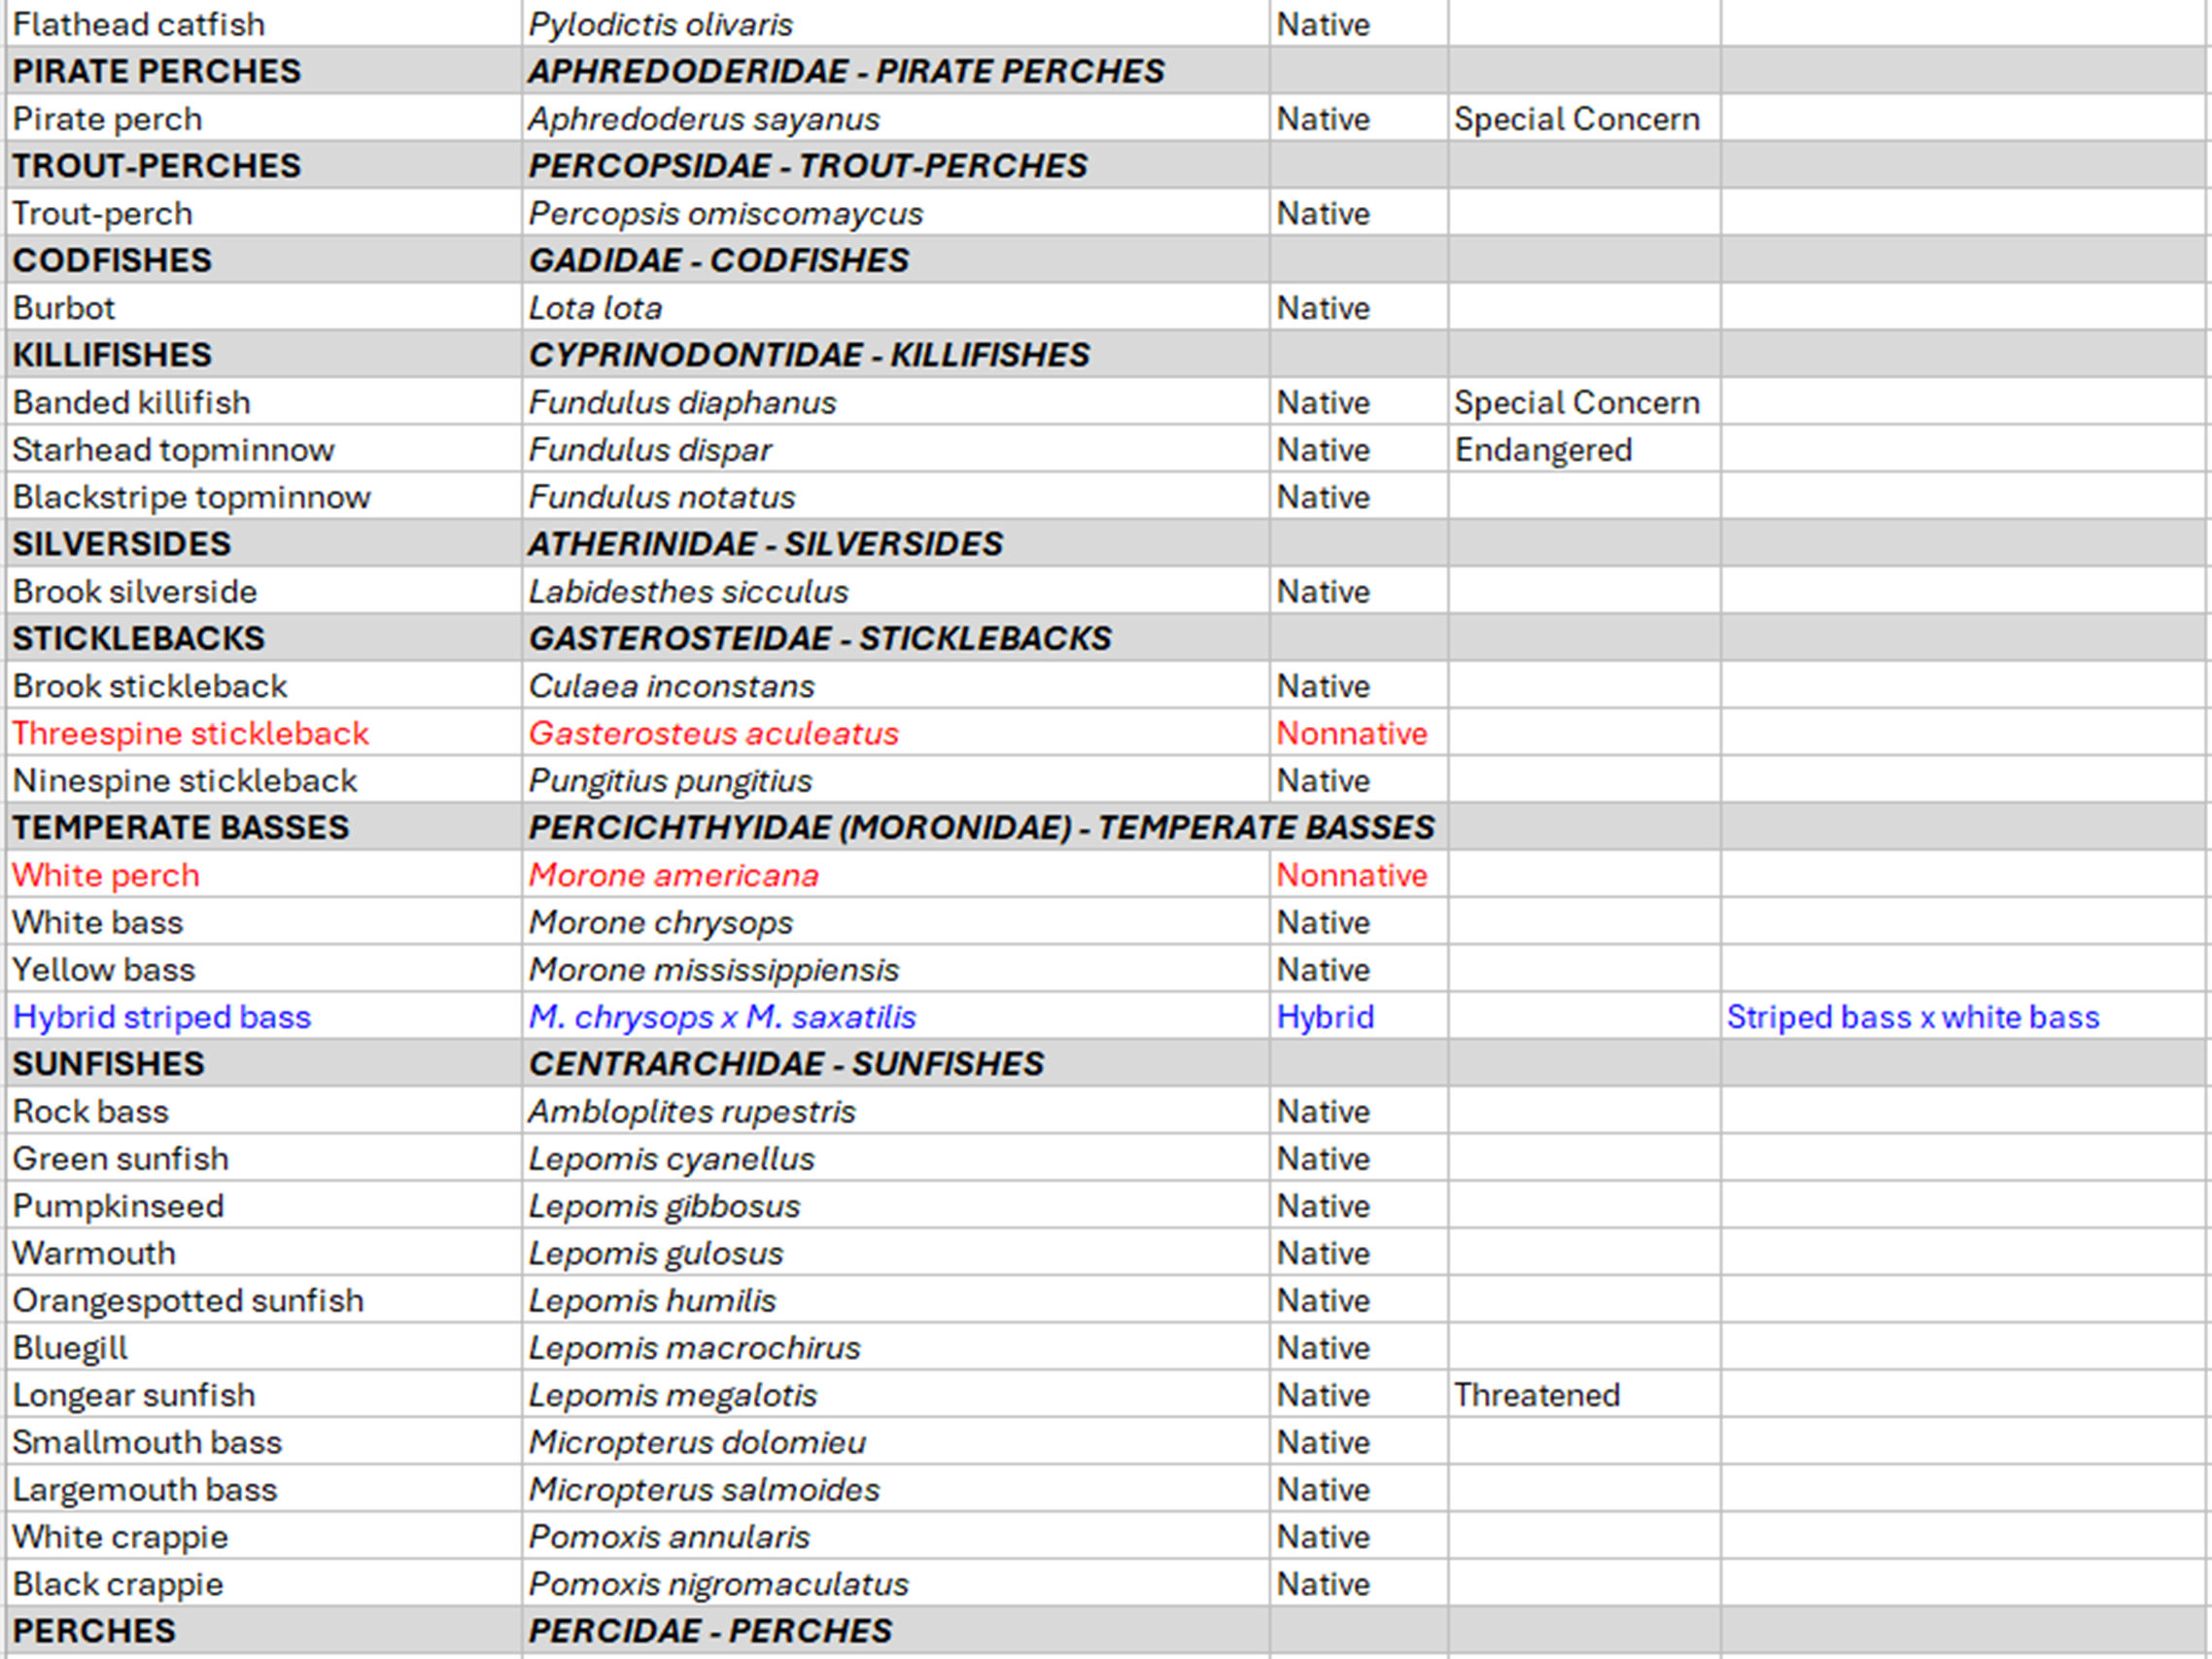
Task: Click the Blackstripe topminnow cell
Action: pyautogui.click(x=191, y=497)
